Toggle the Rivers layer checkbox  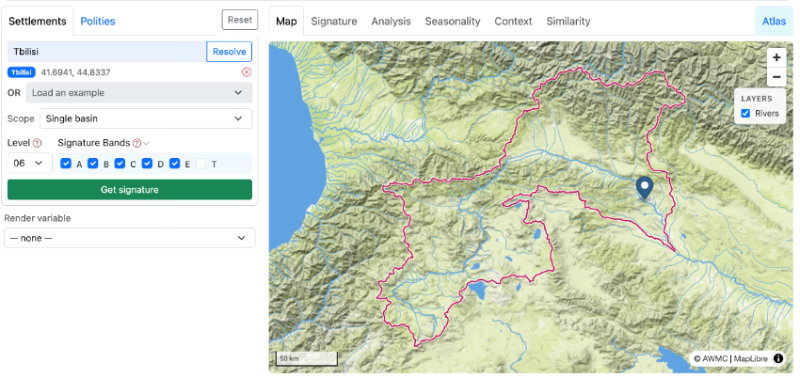coord(745,113)
